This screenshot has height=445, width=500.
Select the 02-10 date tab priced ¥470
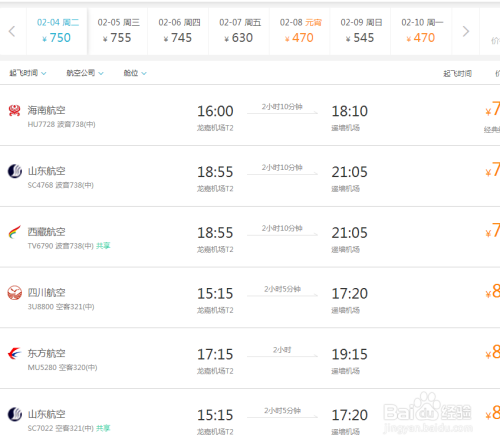click(421, 31)
